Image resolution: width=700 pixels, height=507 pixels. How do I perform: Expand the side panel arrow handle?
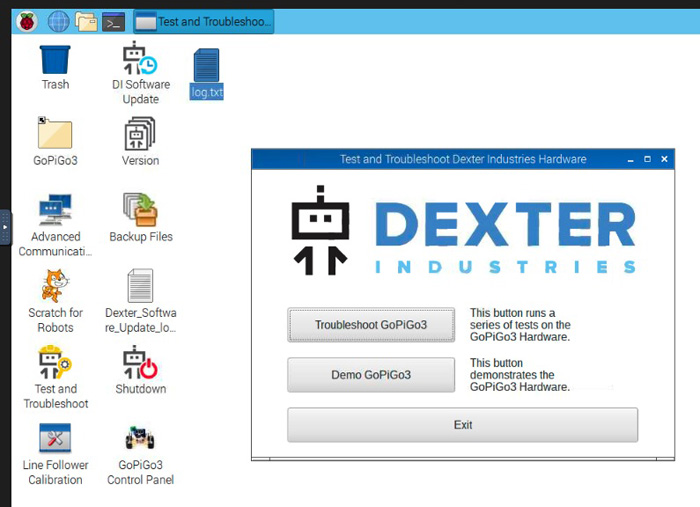[x=4, y=227]
